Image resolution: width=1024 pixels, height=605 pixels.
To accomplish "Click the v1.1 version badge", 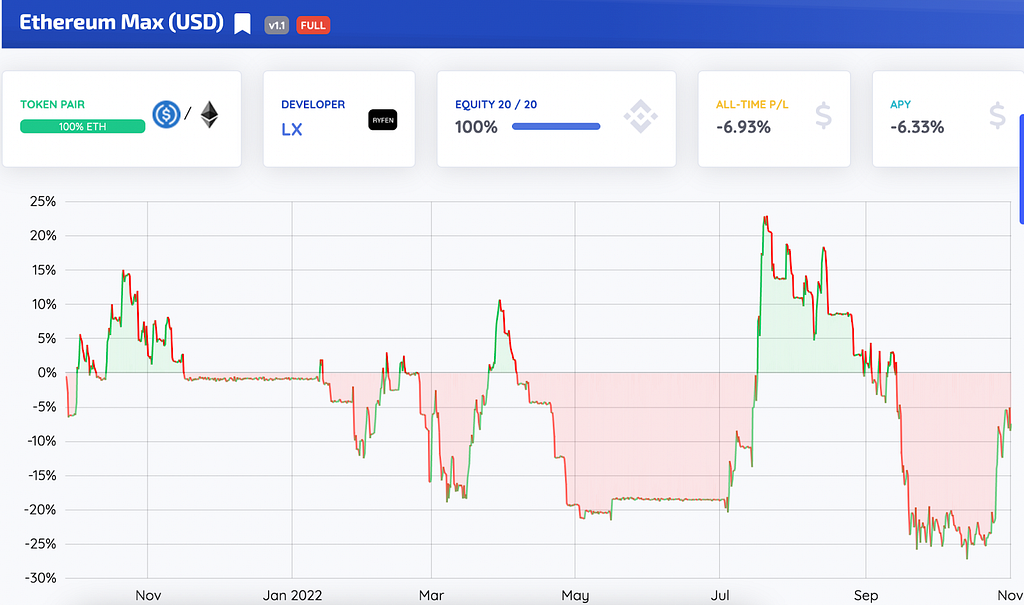I will 277,25.
